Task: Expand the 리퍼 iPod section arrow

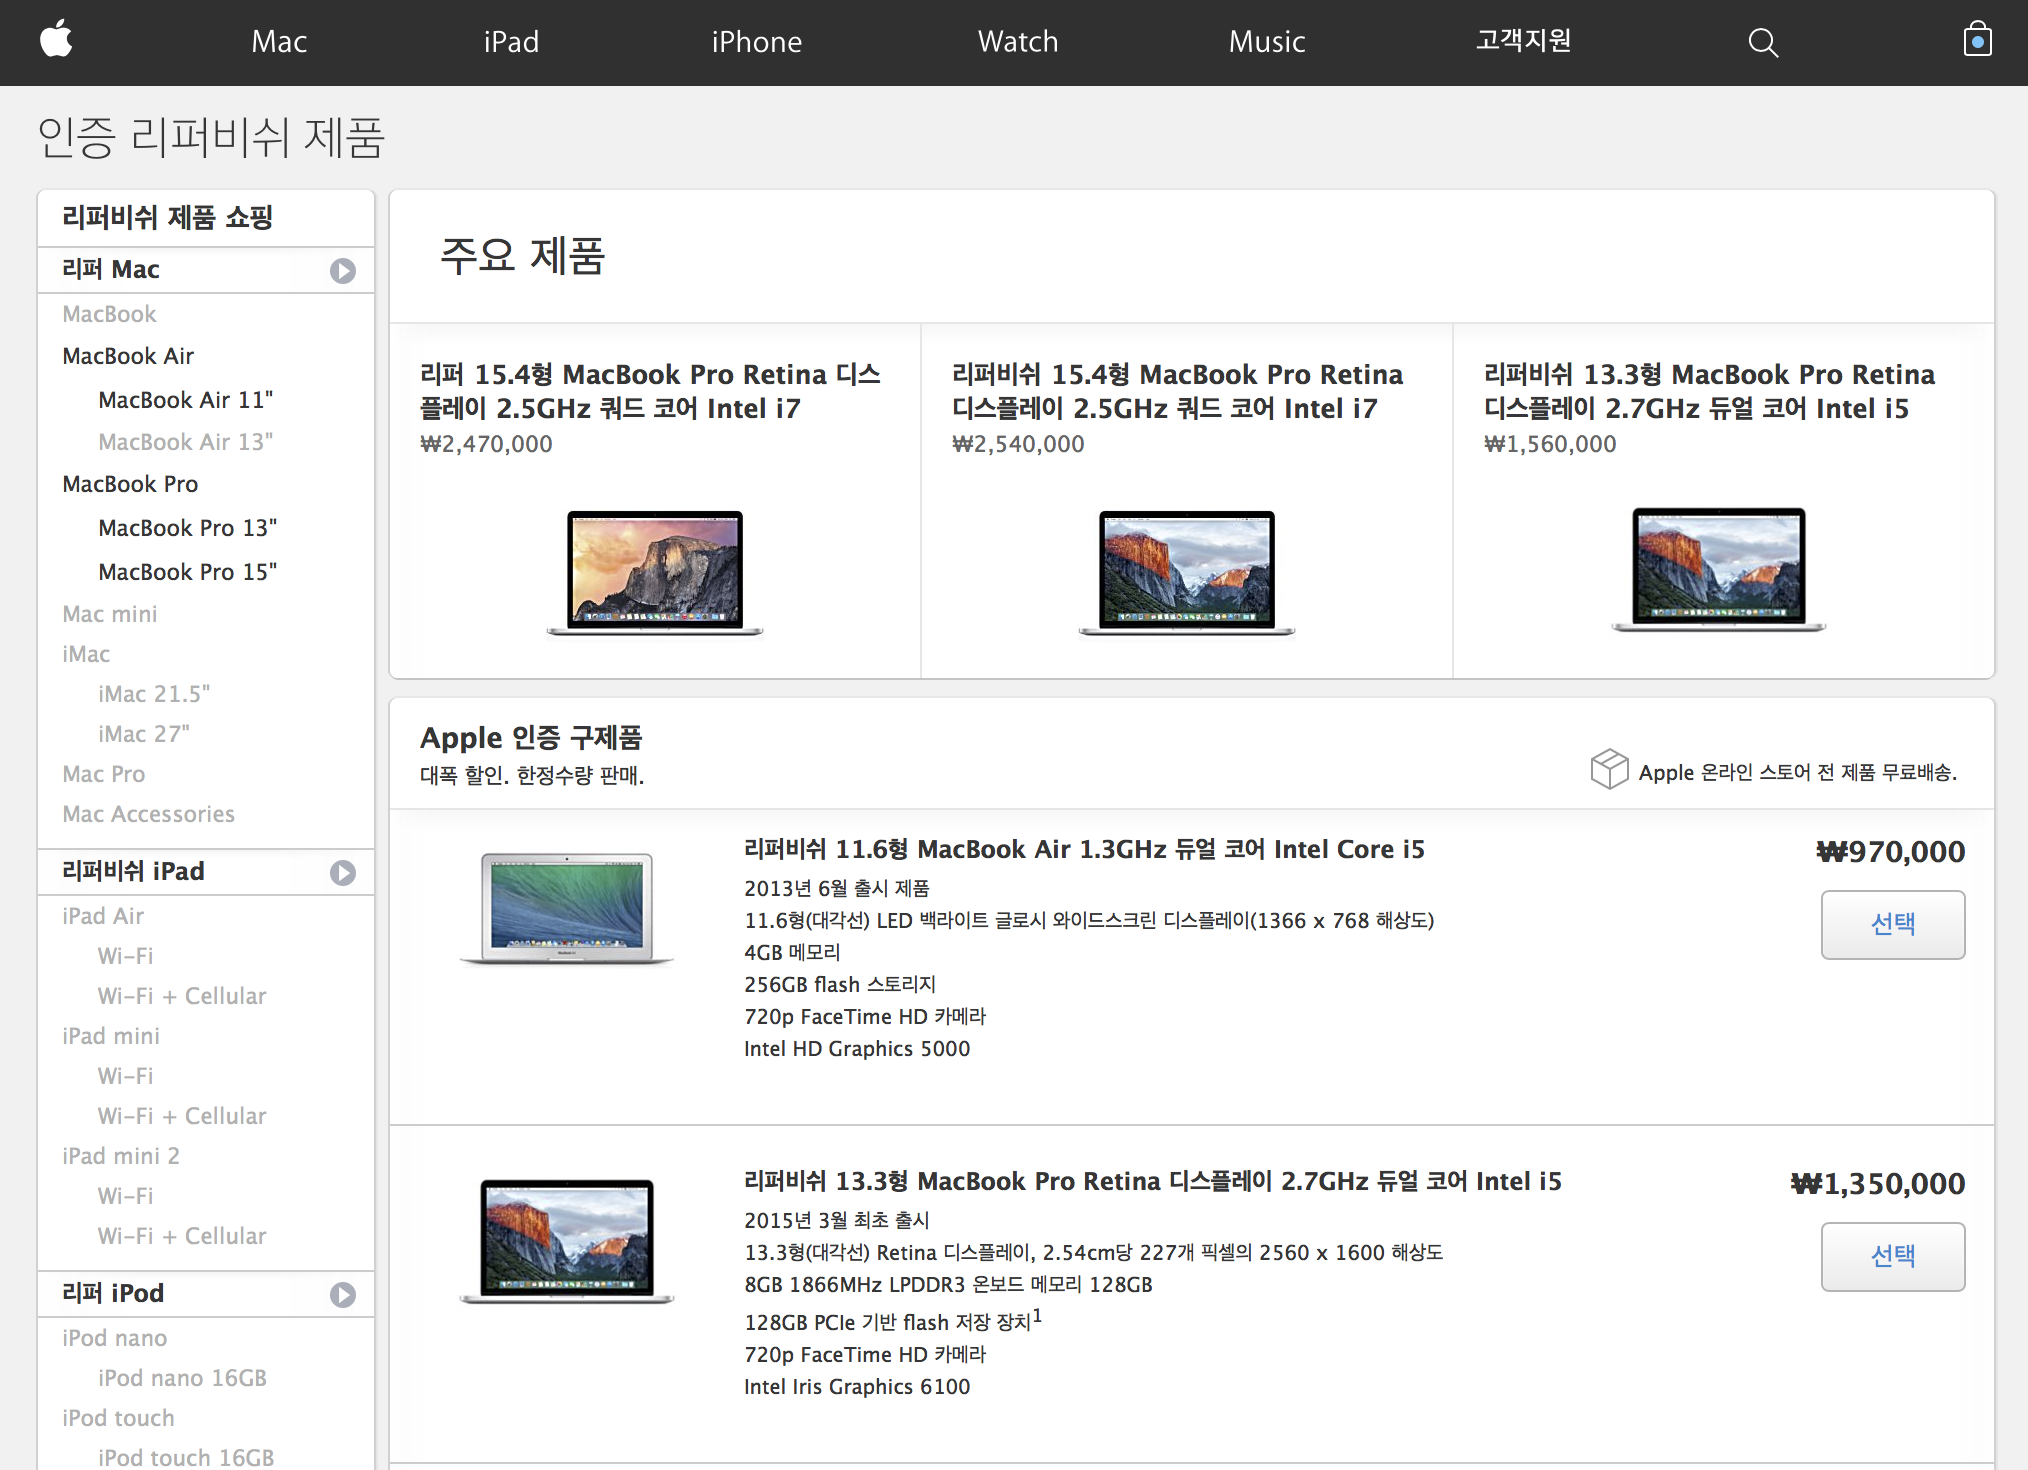Action: pyautogui.click(x=343, y=1295)
